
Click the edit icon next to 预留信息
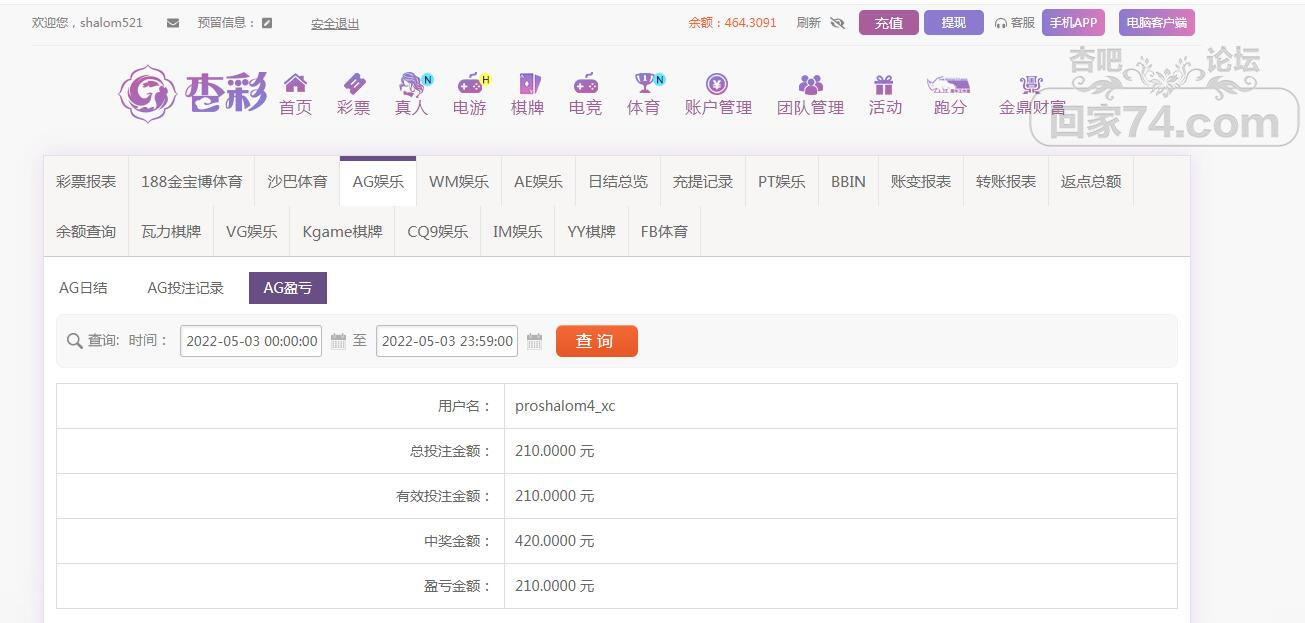tap(267, 23)
